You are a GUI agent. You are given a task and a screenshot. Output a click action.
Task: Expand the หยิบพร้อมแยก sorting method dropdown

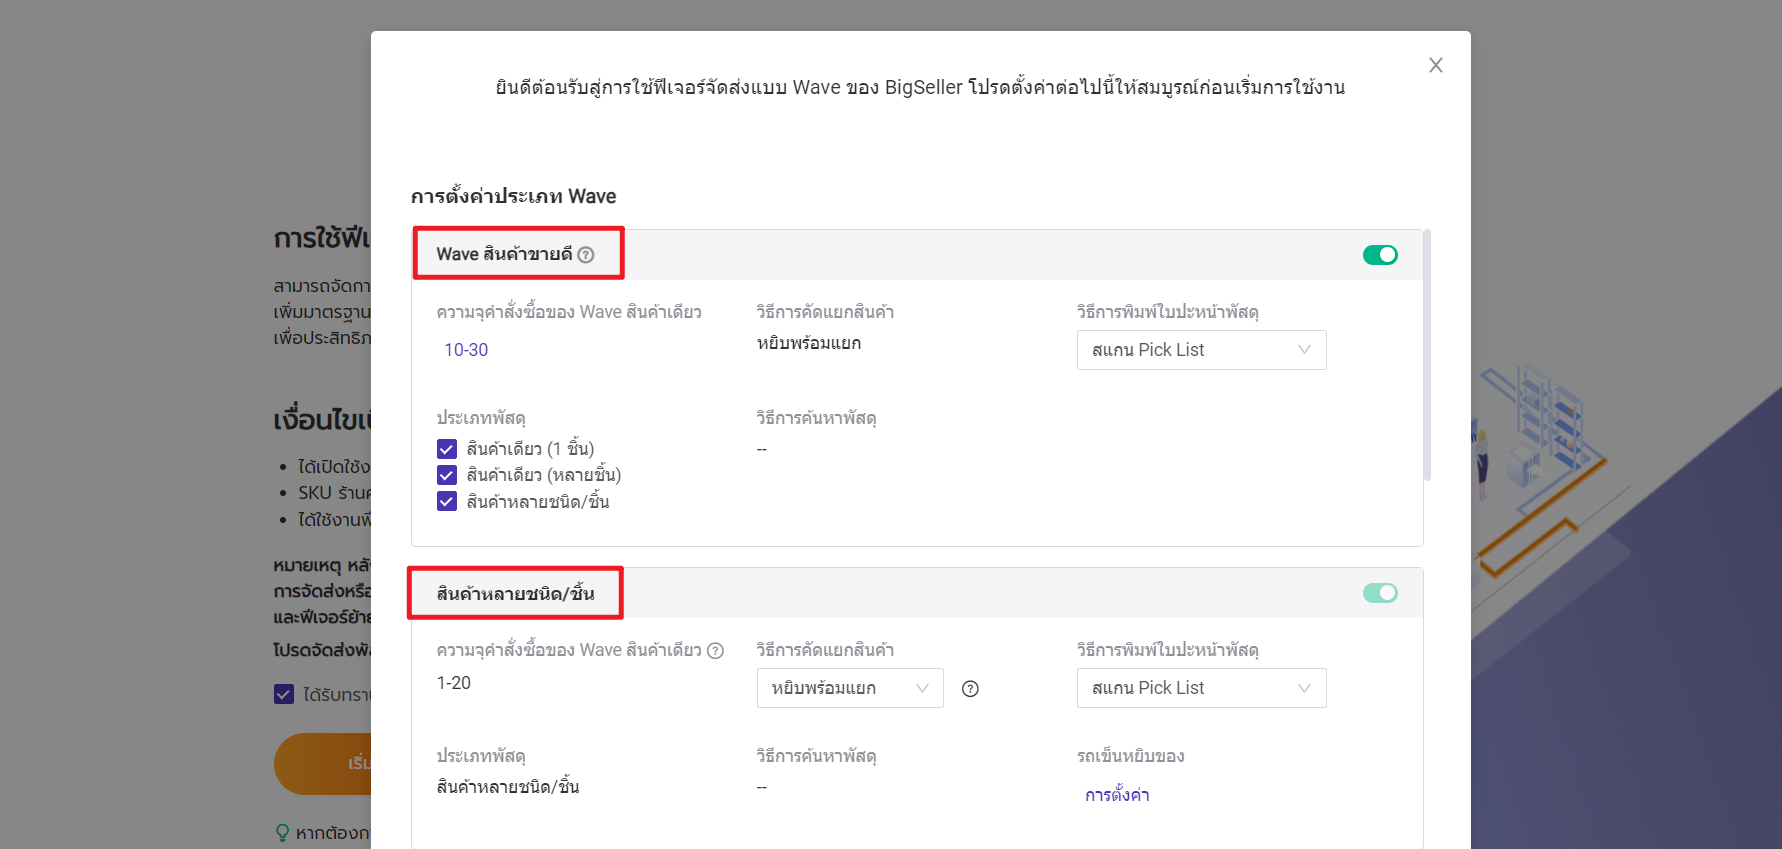click(850, 688)
